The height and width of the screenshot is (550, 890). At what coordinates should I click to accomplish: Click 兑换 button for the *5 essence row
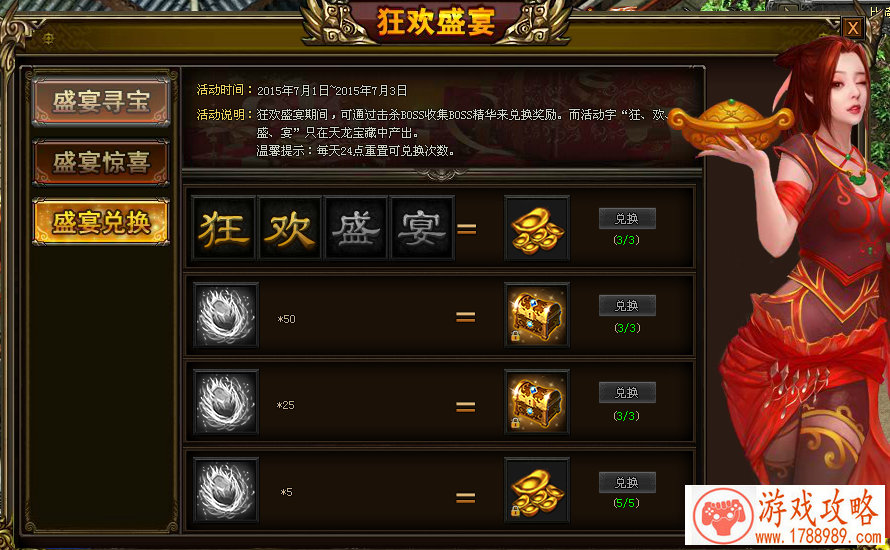(x=627, y=482)
